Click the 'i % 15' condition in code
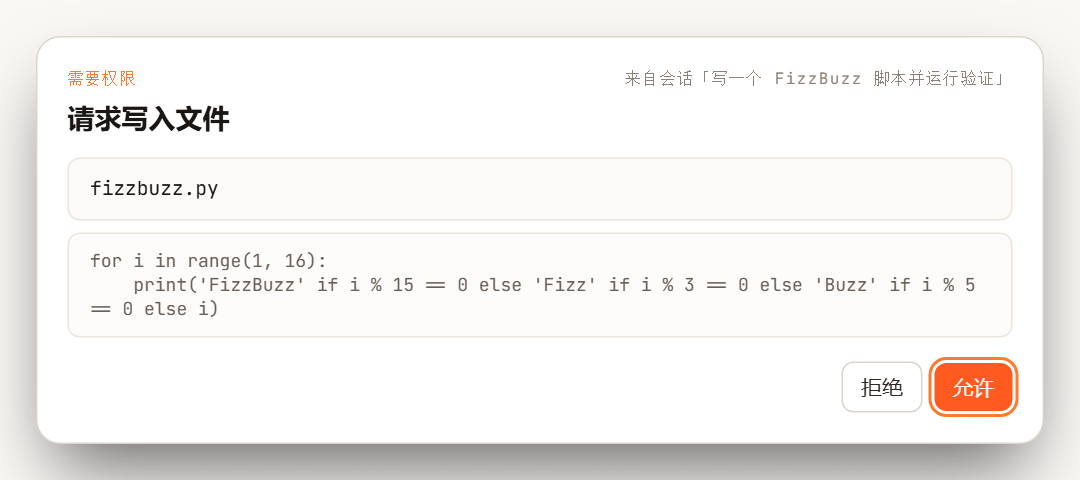 [x=382, y=285]
